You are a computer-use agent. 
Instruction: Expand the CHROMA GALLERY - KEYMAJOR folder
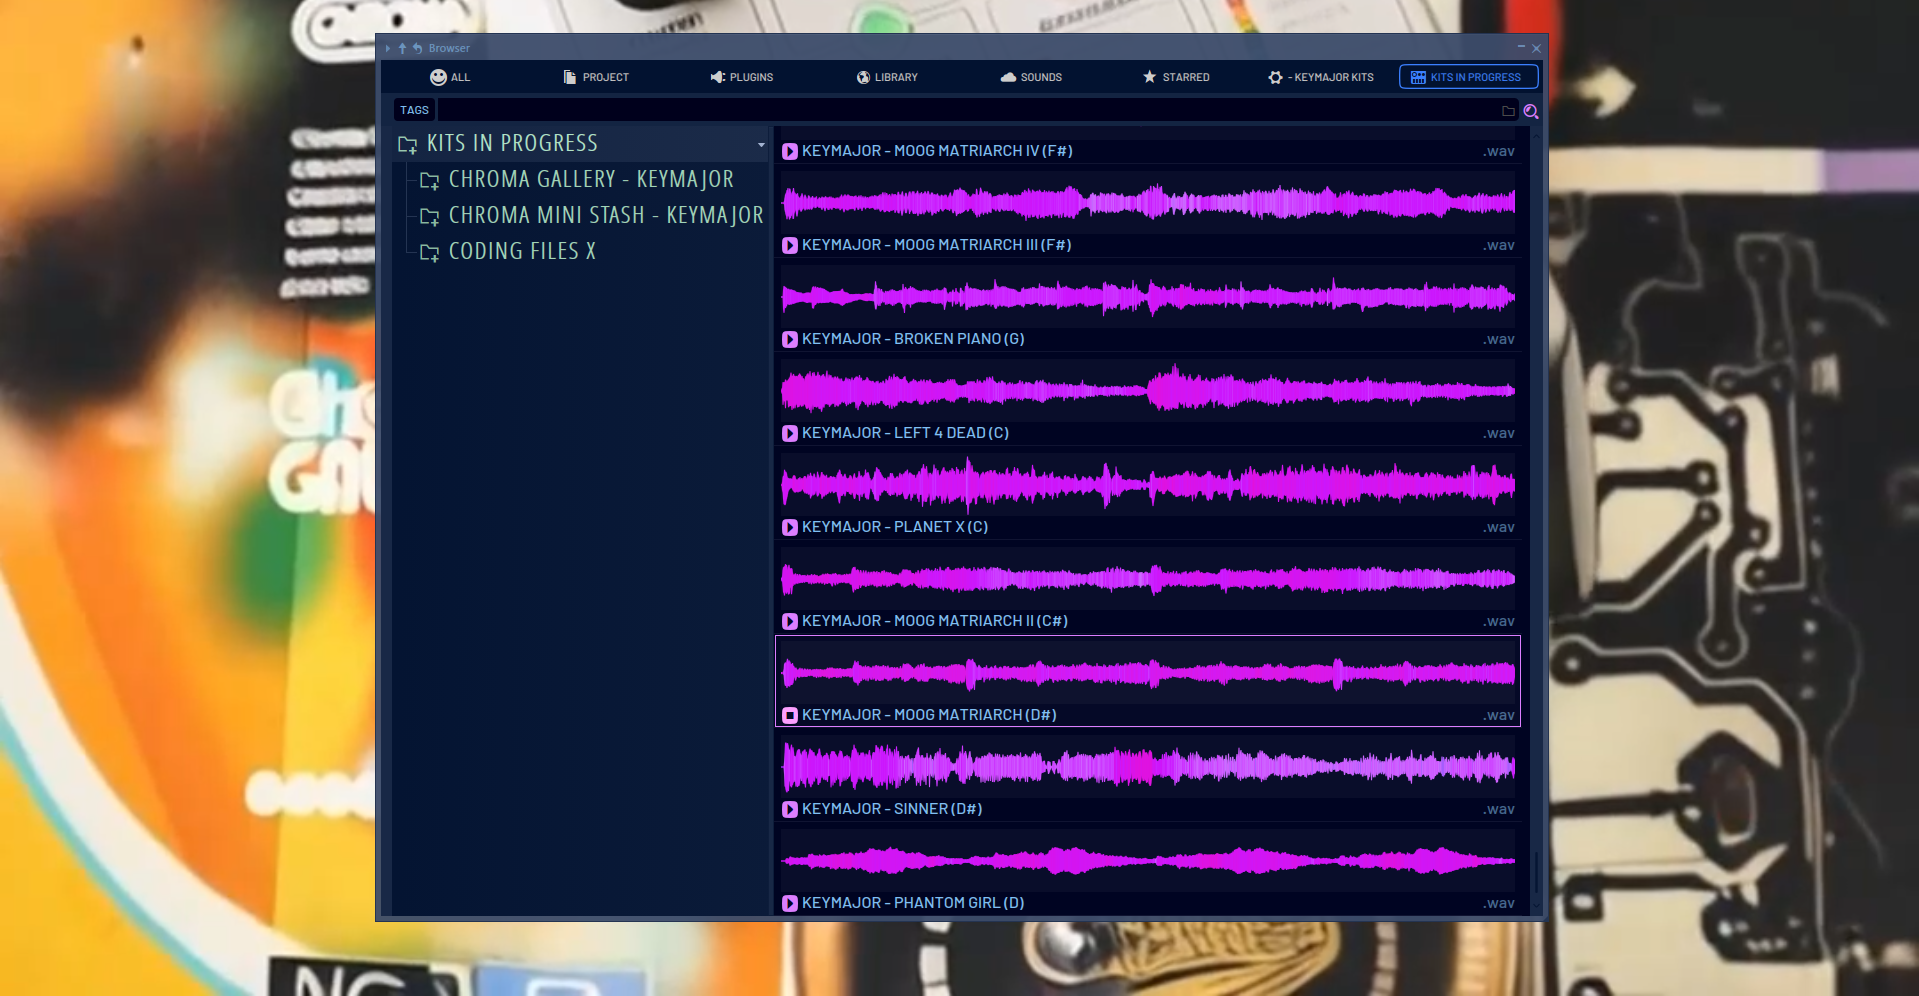pyautogui.click(x=590, y=180)
